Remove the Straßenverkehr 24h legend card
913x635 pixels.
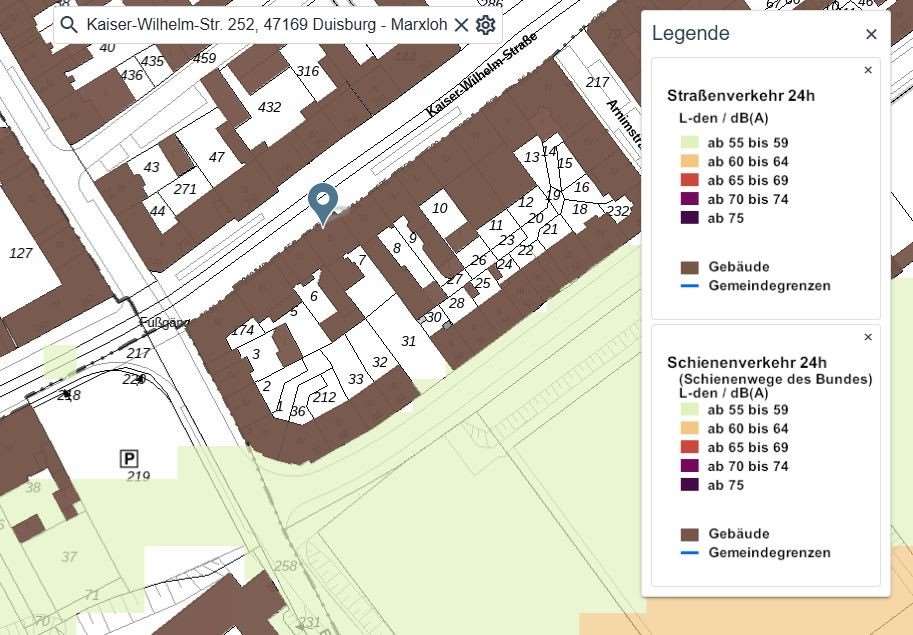point(868,70)
